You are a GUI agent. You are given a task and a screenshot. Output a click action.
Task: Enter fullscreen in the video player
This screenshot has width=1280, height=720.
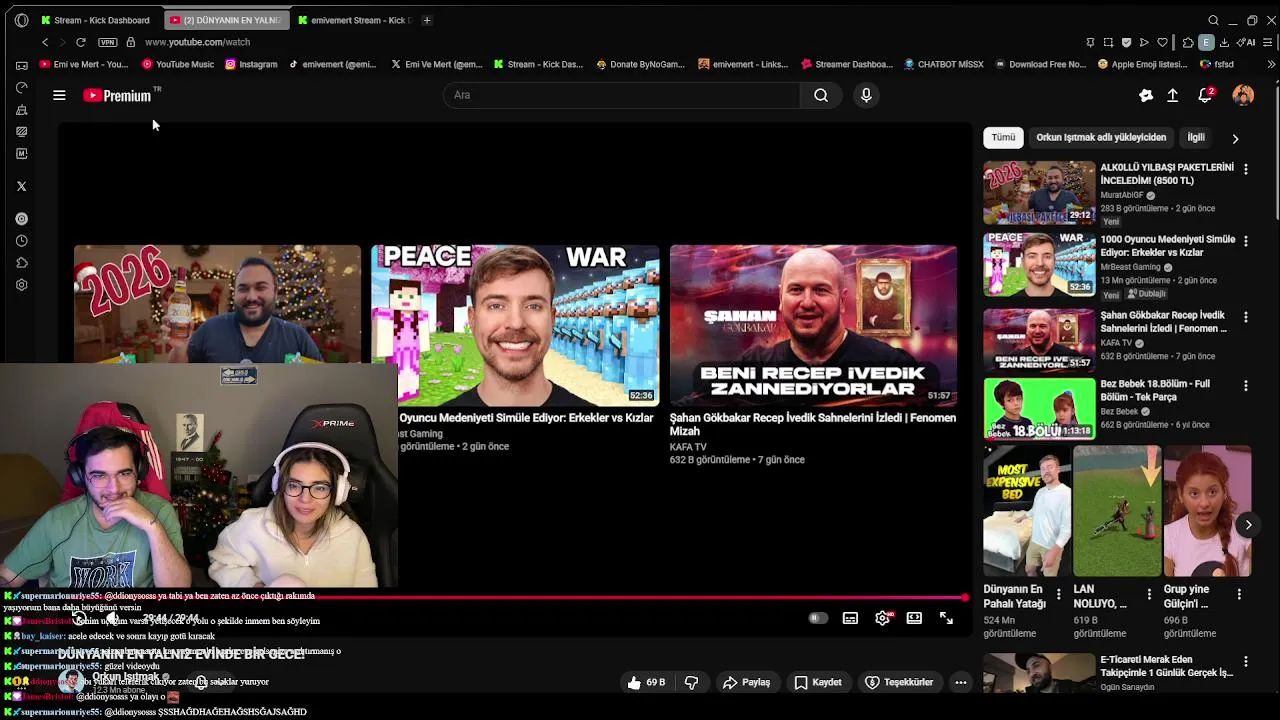point(946,618)
